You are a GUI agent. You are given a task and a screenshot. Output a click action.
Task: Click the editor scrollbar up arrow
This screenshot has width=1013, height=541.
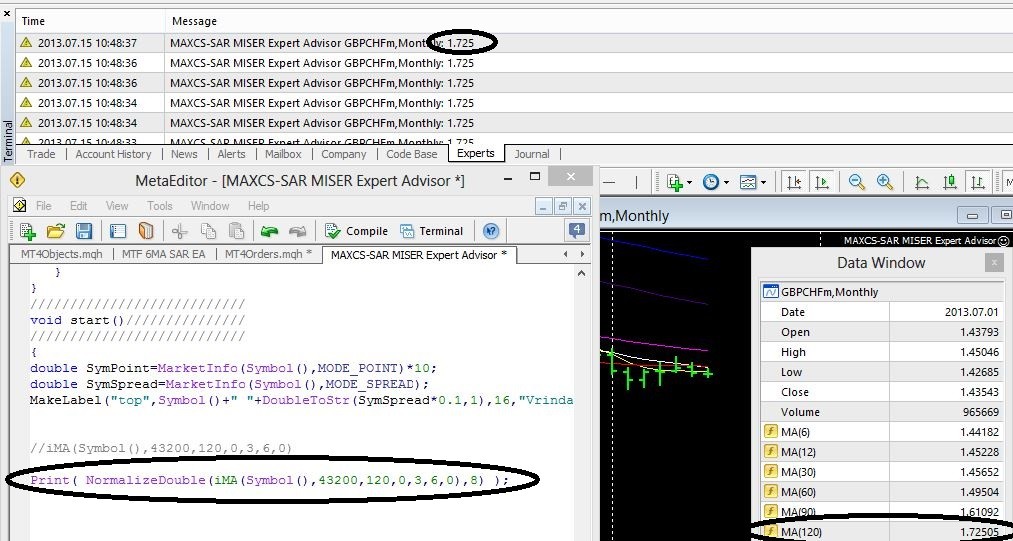pos(581,273)
